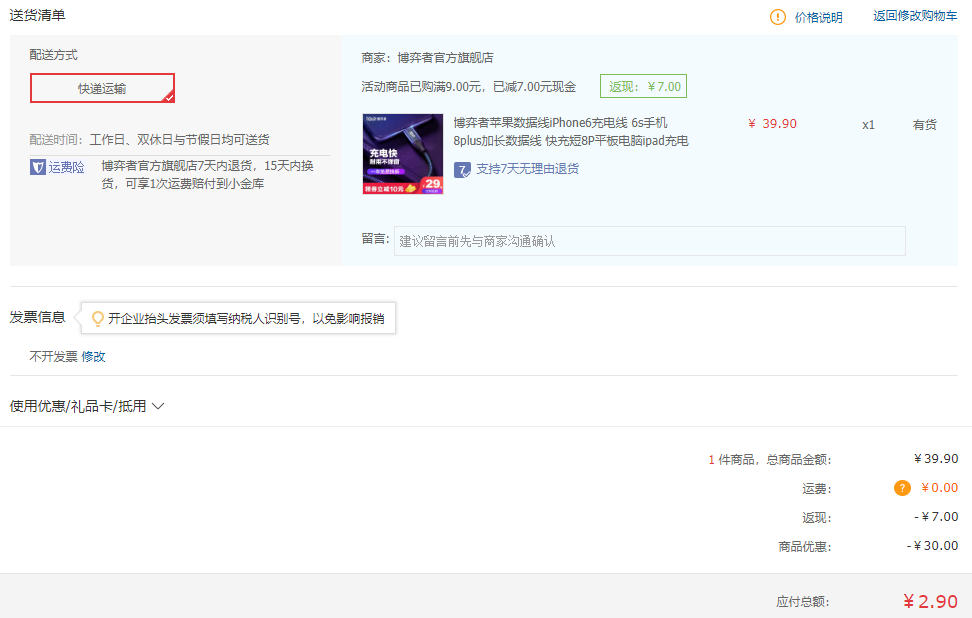
Task: Click the 有货 stock status
Action: click(924, 125)
